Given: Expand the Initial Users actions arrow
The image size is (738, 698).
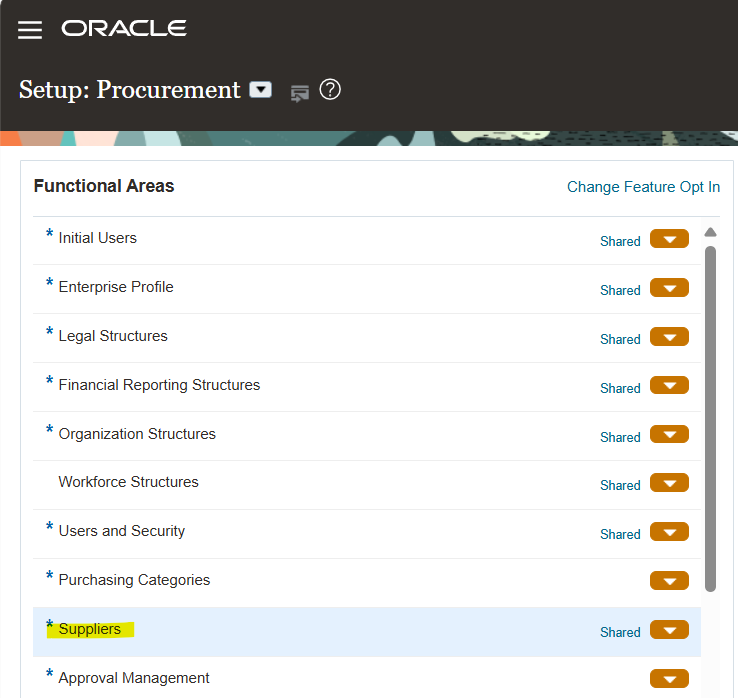Looking at the screenshot, I should [x=669, y=239].
